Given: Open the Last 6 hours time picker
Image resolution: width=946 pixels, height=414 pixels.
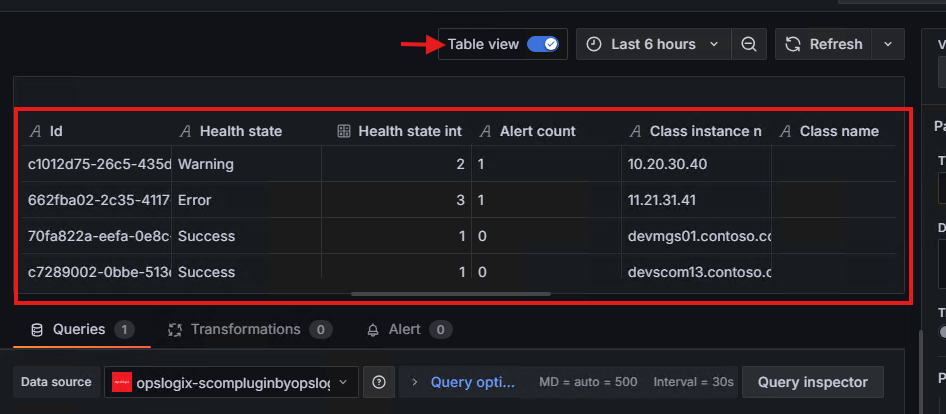Looking at the screenshot, I should point(652,44).
